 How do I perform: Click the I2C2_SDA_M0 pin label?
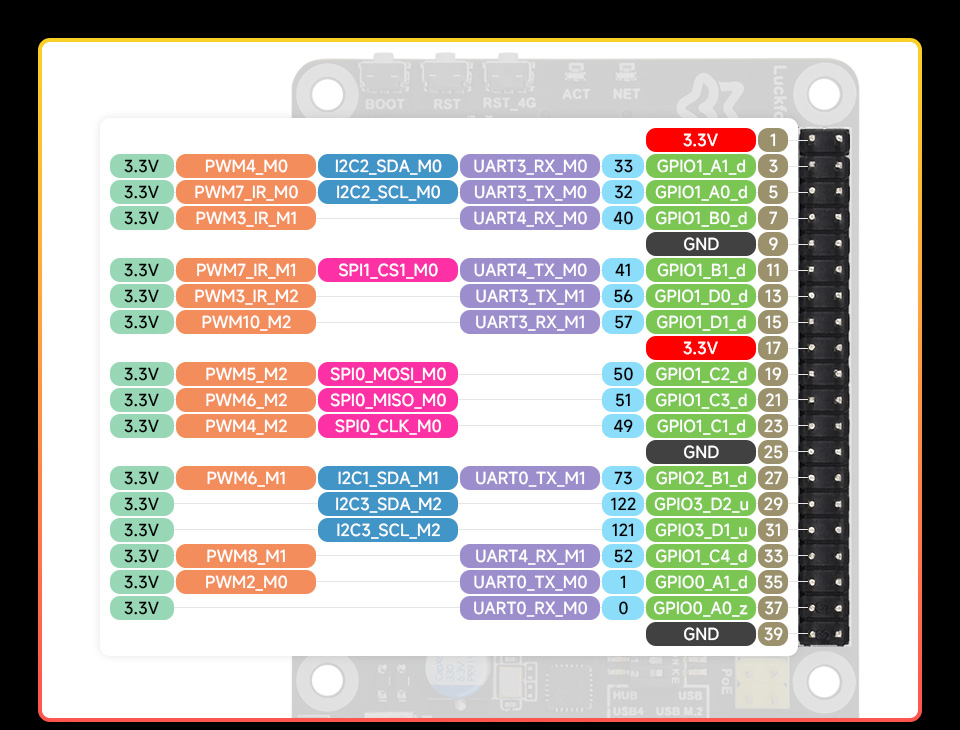click(387, 166)
